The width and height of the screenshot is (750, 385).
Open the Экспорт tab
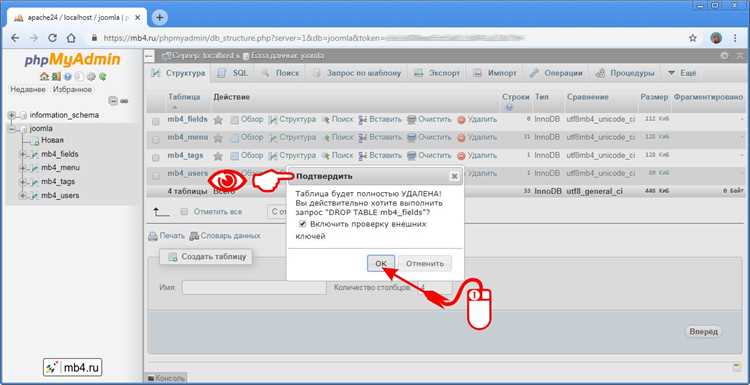pos(437,73)
